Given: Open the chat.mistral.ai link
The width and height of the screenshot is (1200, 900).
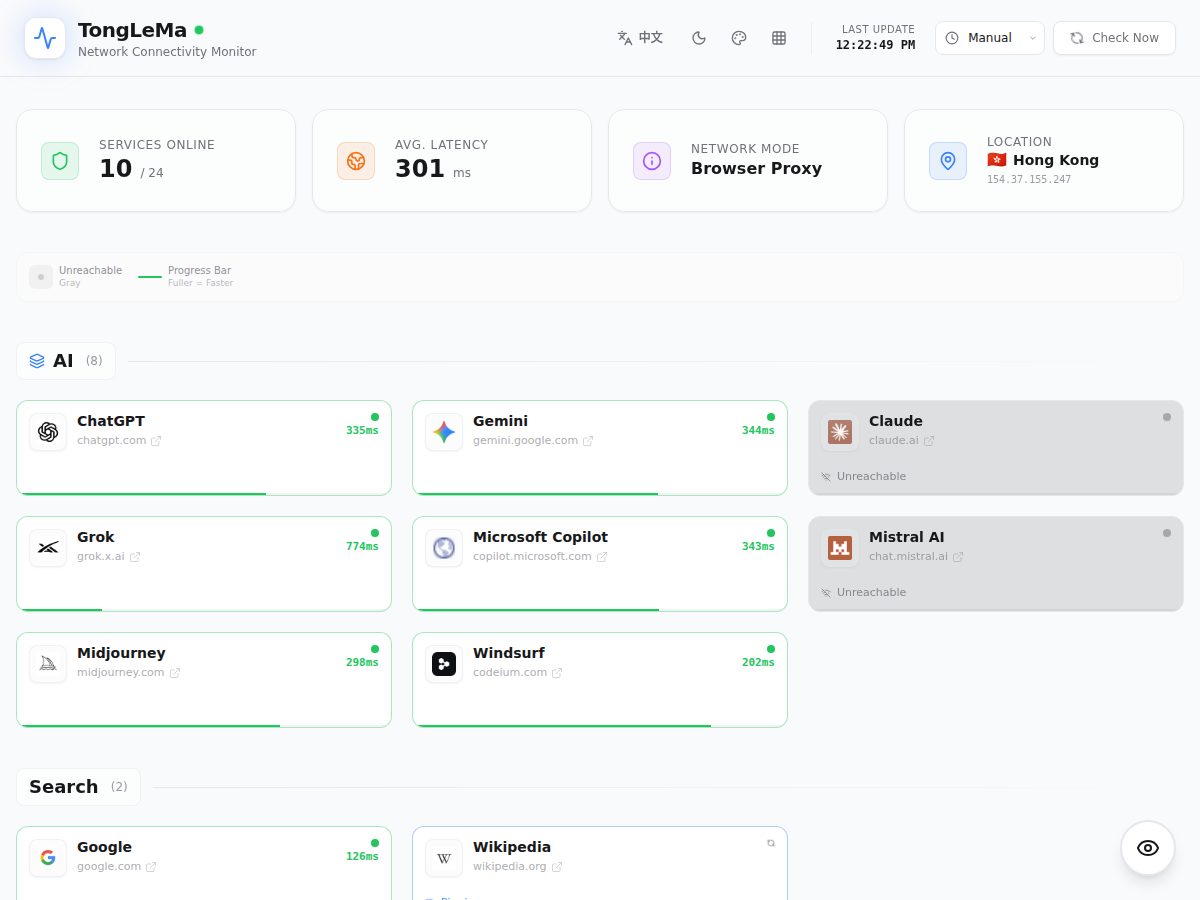Looking at the screenshot, I should click(916, 557).
